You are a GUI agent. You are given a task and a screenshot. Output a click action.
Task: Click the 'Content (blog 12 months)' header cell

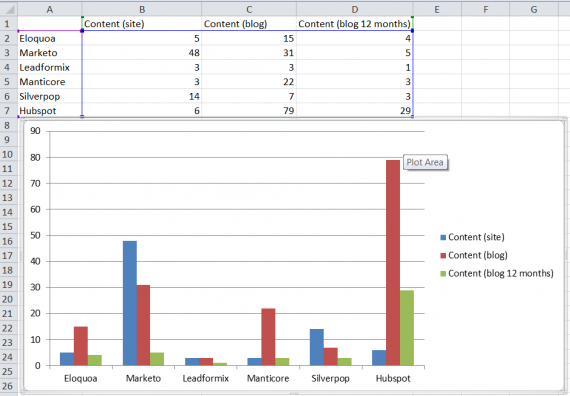coord(354,24)
